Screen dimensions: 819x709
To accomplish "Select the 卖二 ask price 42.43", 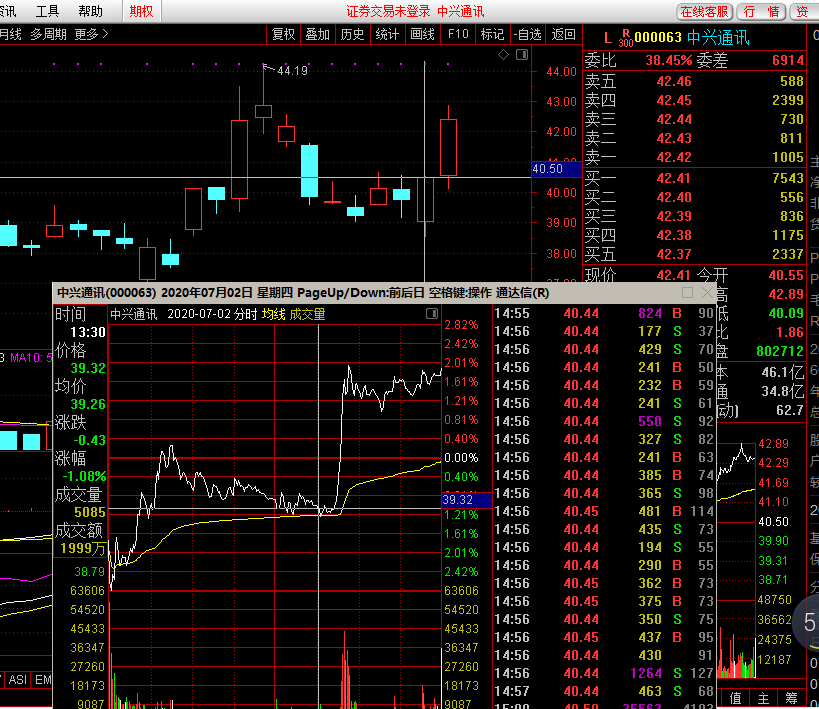I will [674, 138].
